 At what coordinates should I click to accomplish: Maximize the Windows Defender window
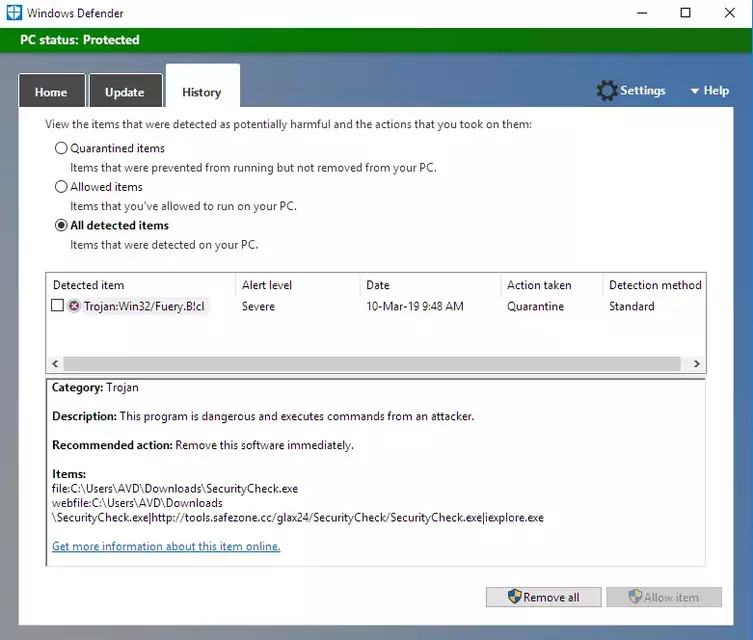(x=686, y=13)
